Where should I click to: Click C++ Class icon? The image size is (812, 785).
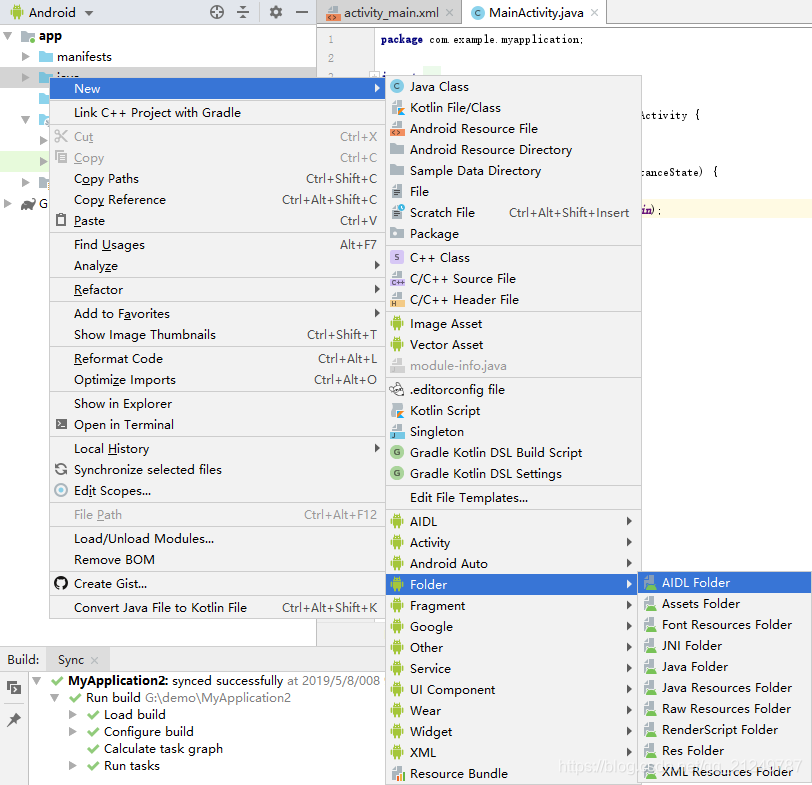397,257
